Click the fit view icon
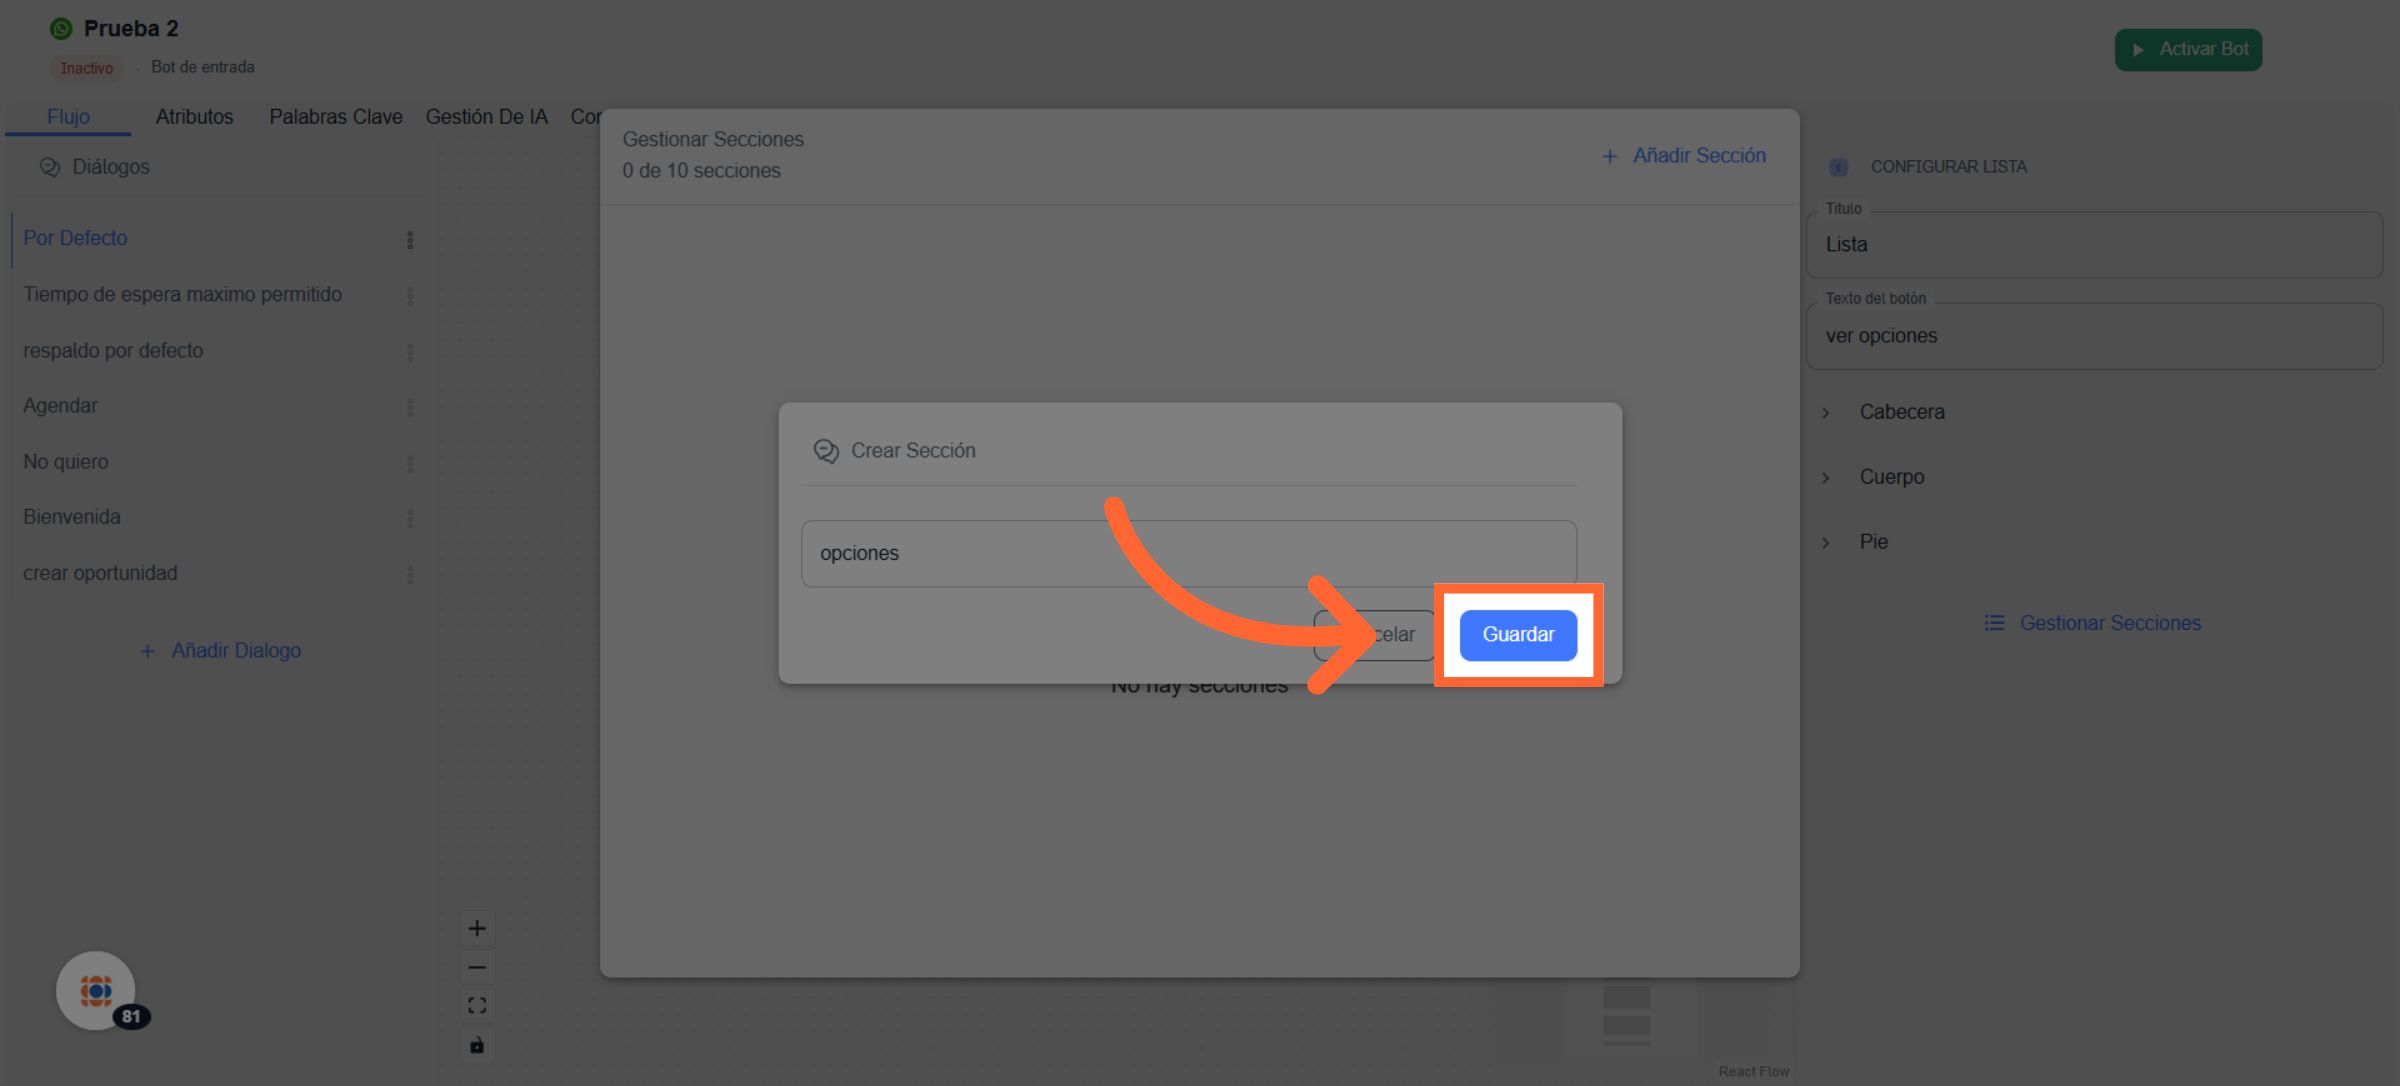This screenshot has width=2400, height=1086. 477,1005
